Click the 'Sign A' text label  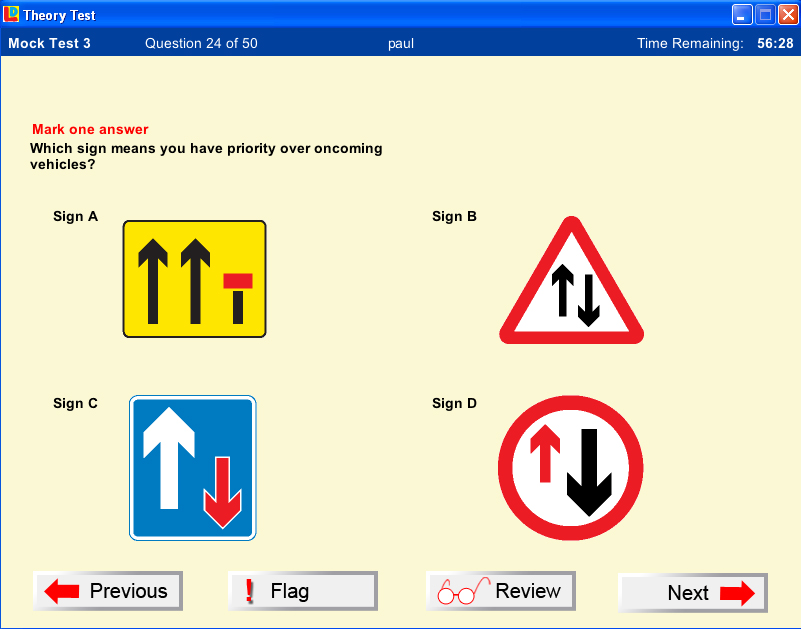[x=75, y=216]
